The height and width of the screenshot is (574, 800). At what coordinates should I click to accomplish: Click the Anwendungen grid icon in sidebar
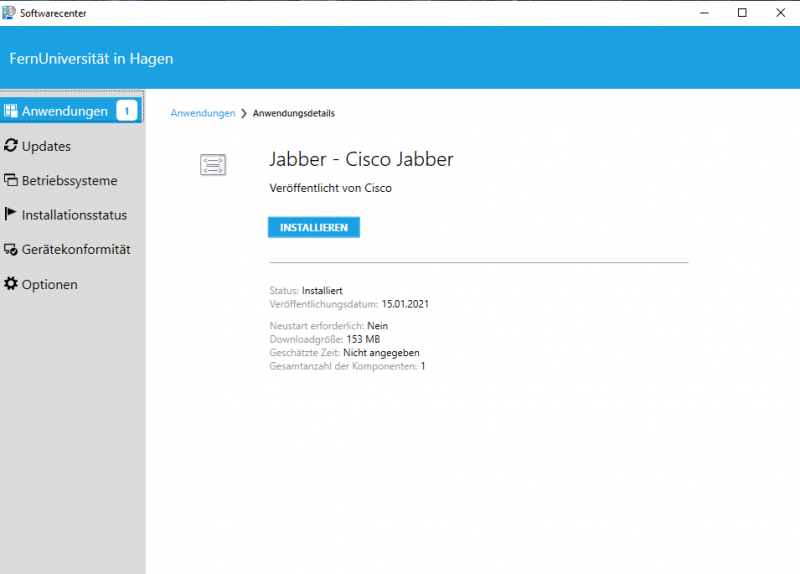point(11,111)
